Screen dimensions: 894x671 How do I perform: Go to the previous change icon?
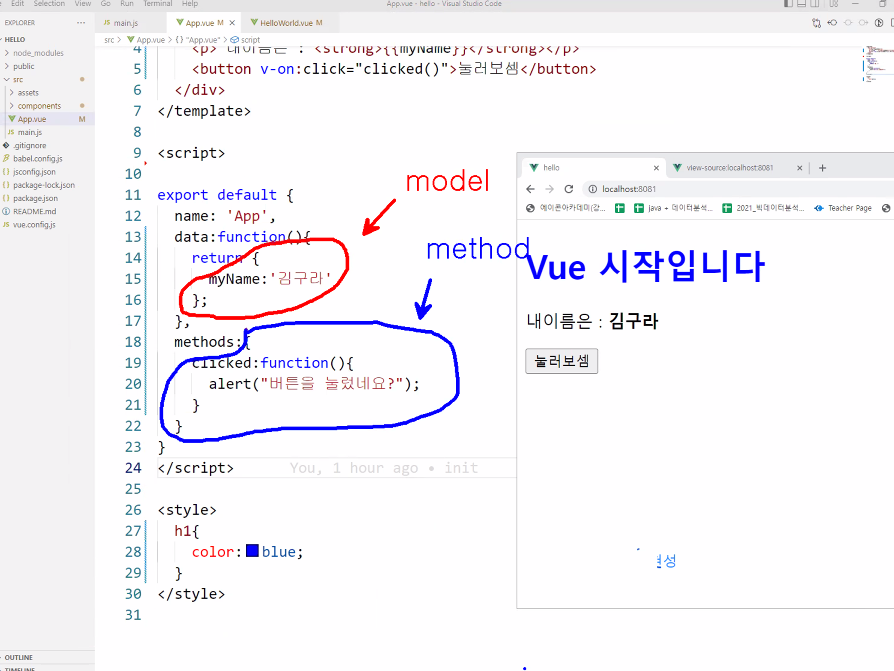832,23
